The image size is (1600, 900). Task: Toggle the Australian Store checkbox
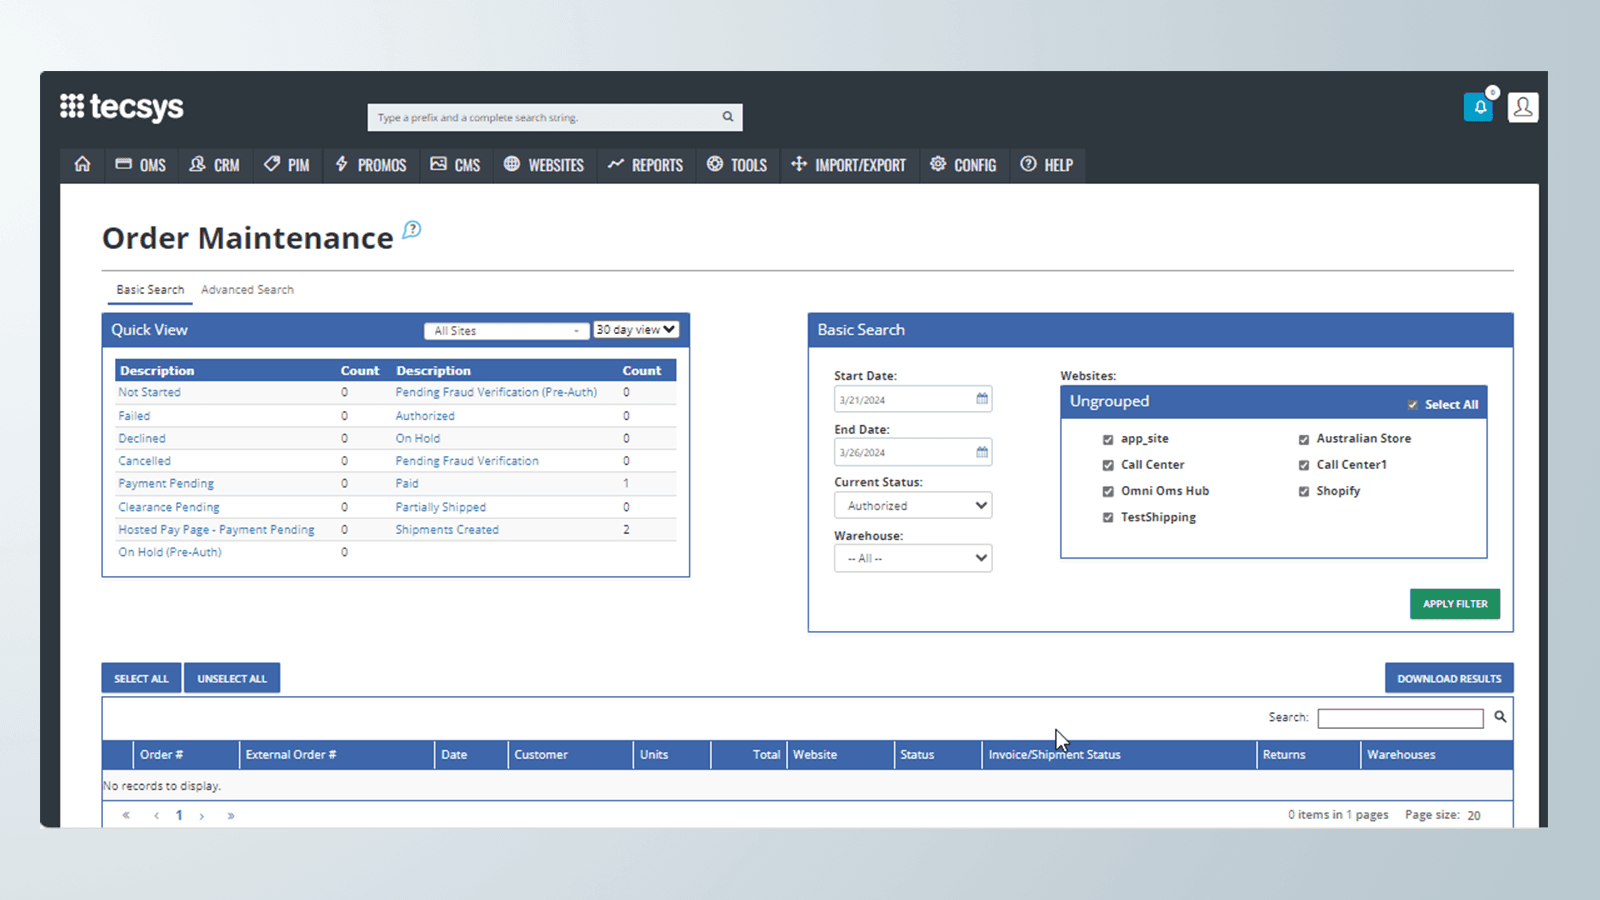click(x=1304, y=439)
